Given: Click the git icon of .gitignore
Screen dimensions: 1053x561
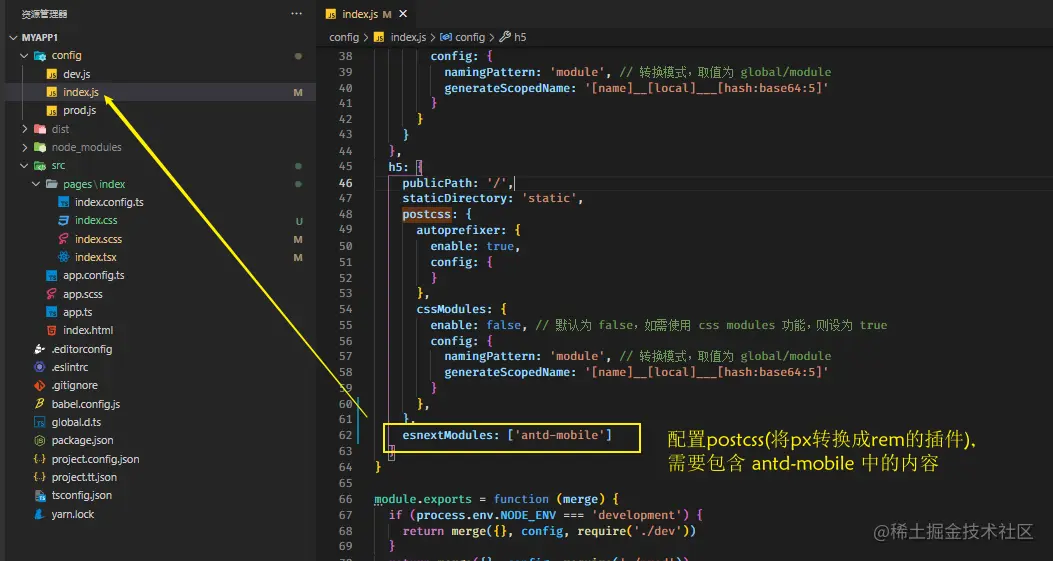Looking at the screenshot, I should click(40, 385).
